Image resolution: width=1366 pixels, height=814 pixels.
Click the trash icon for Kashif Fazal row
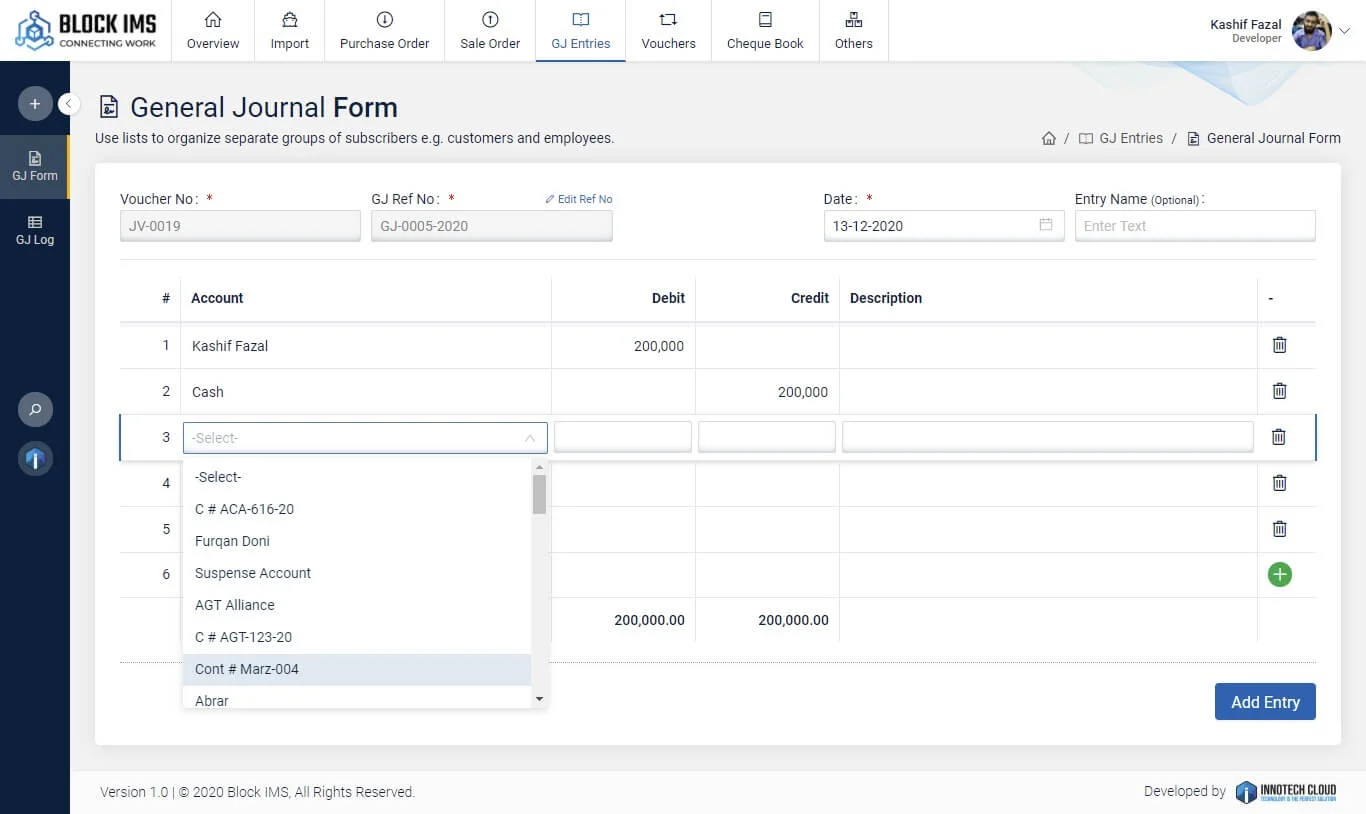tap(1279, 345)
